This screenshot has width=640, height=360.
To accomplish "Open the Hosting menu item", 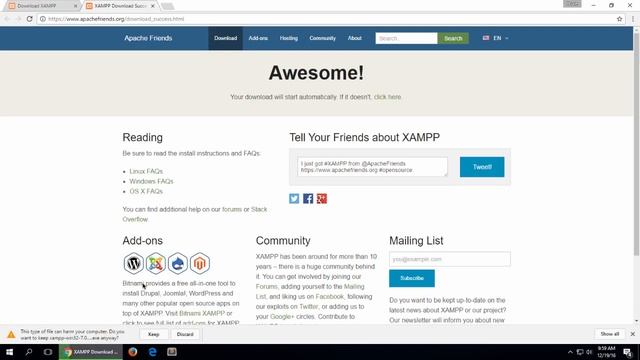I will coord(289,38).
